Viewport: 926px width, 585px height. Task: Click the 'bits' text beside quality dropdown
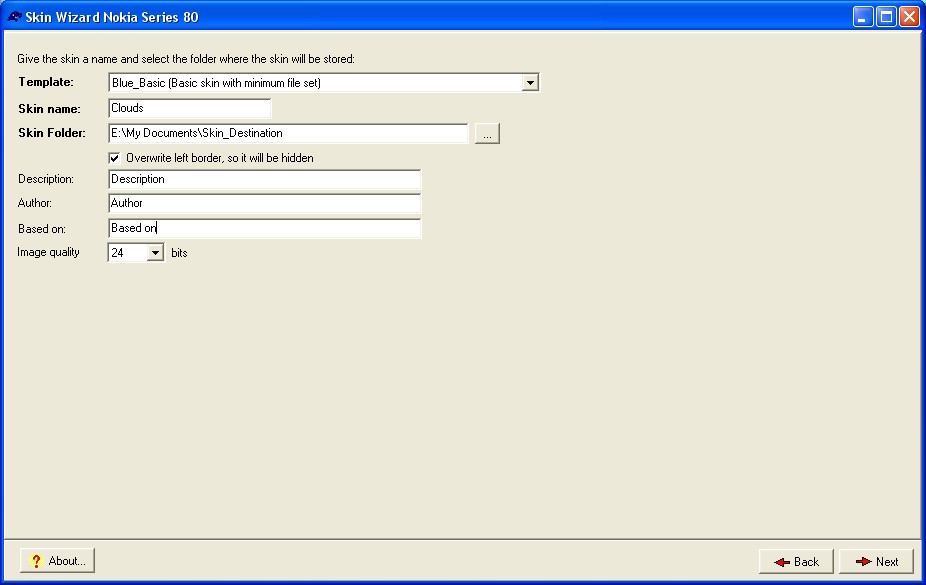point(179,253)
